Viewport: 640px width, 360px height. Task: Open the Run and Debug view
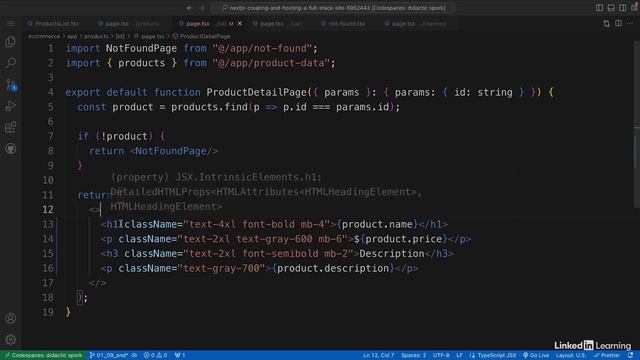tap(11, 106)
